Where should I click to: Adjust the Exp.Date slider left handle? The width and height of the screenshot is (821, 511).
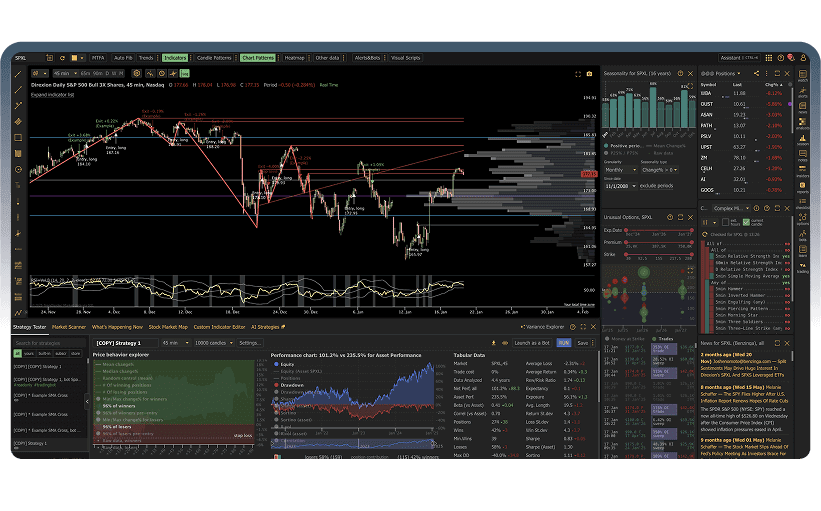coord(626,230)
